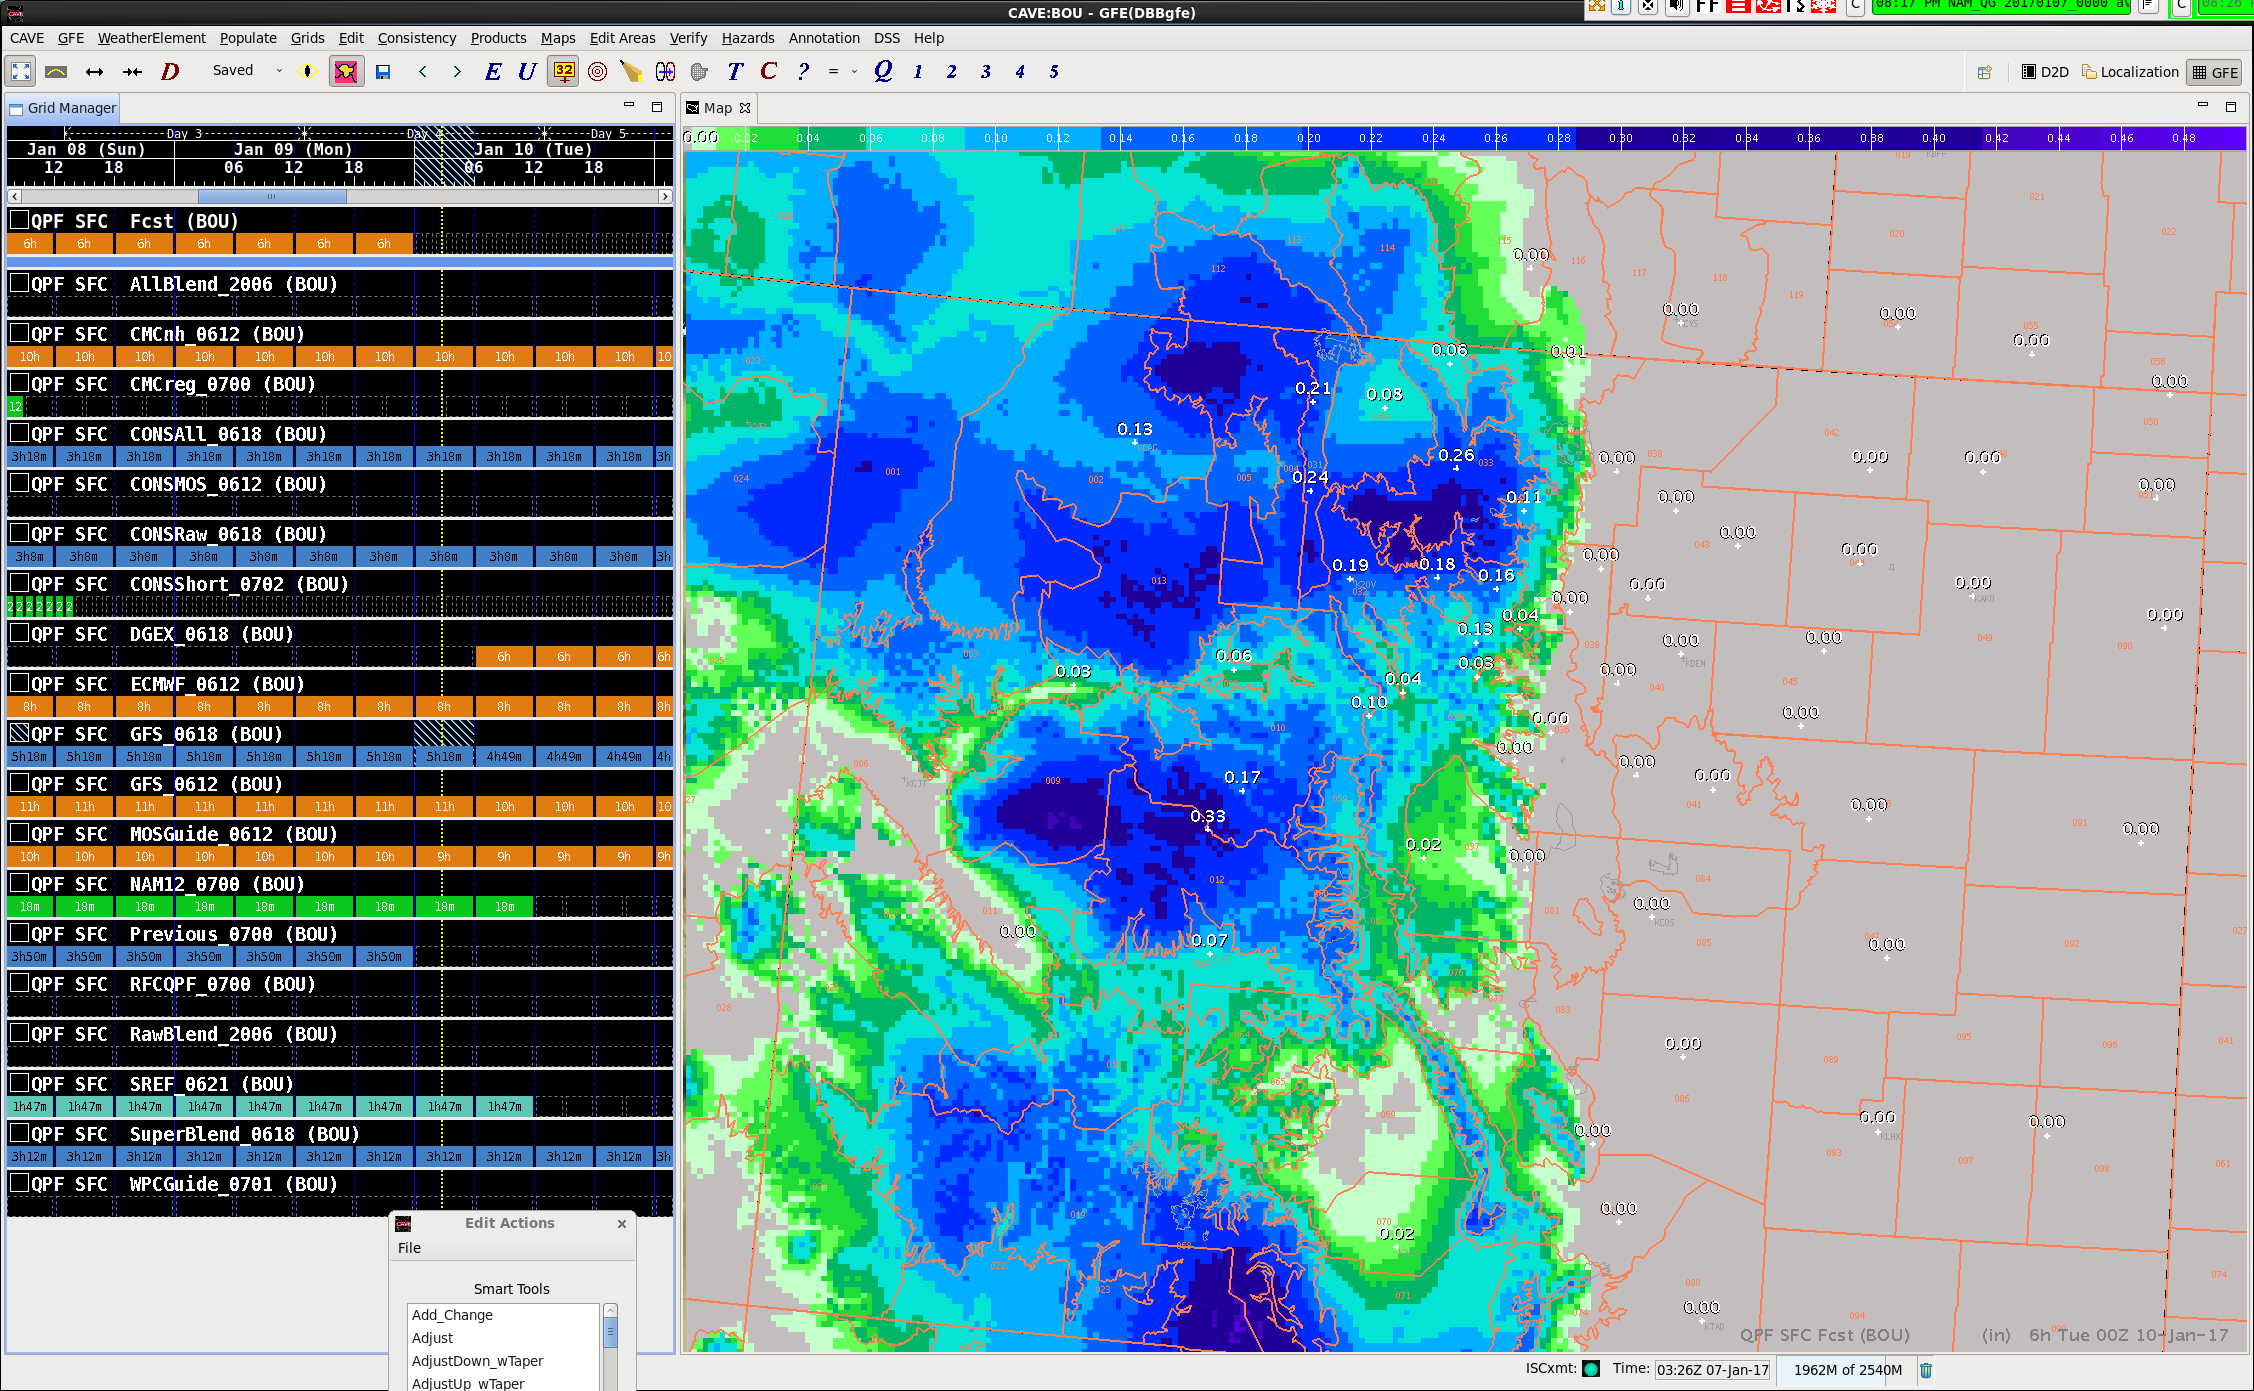Click the blue floppy disk save icon
This screenshot has height=1391, width=2254.
[x=383, y=71]
